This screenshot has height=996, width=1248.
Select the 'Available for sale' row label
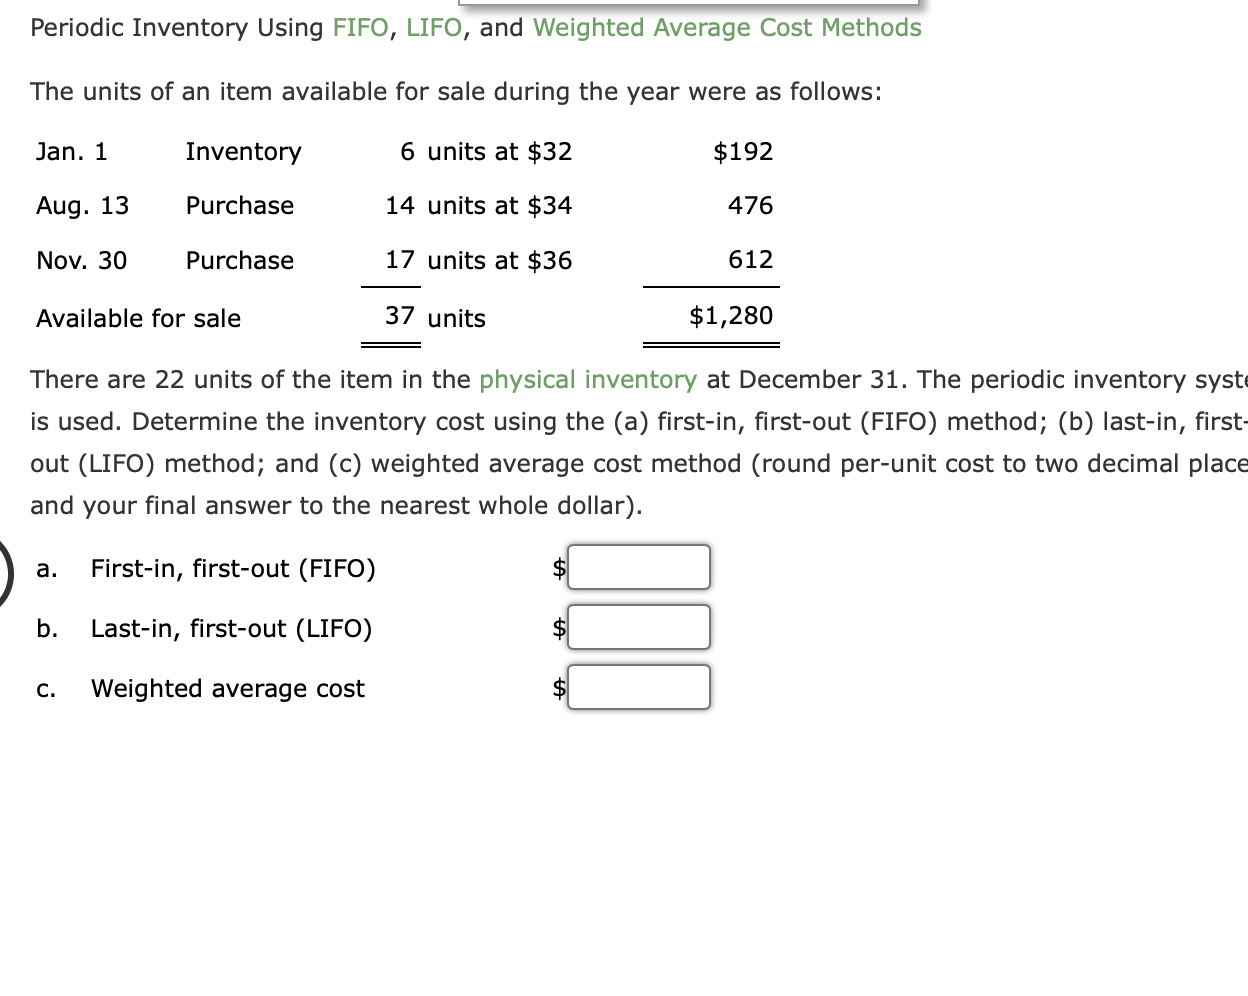click(x=137, y=318)
